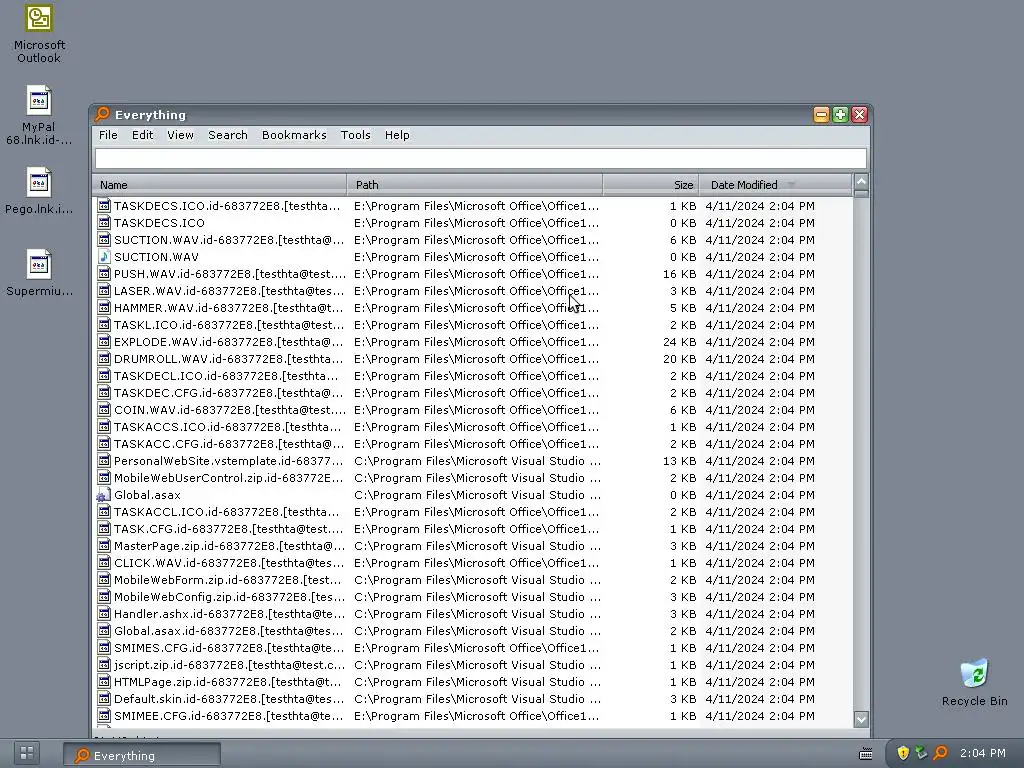Select the MobileWebUserControl.zip file row
Viewport: 1024px width, 768px height.
(x=473, y=477)
